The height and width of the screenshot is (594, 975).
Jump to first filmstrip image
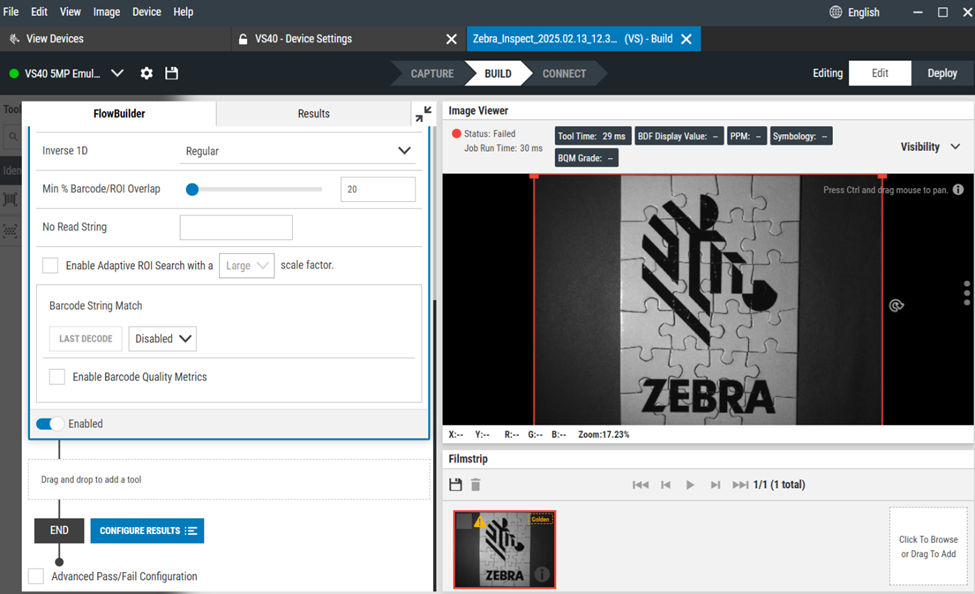(640, 485)
